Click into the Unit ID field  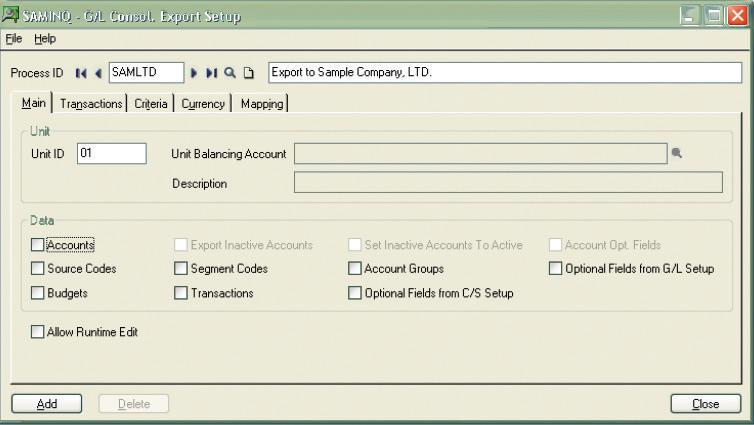point(111,154)
